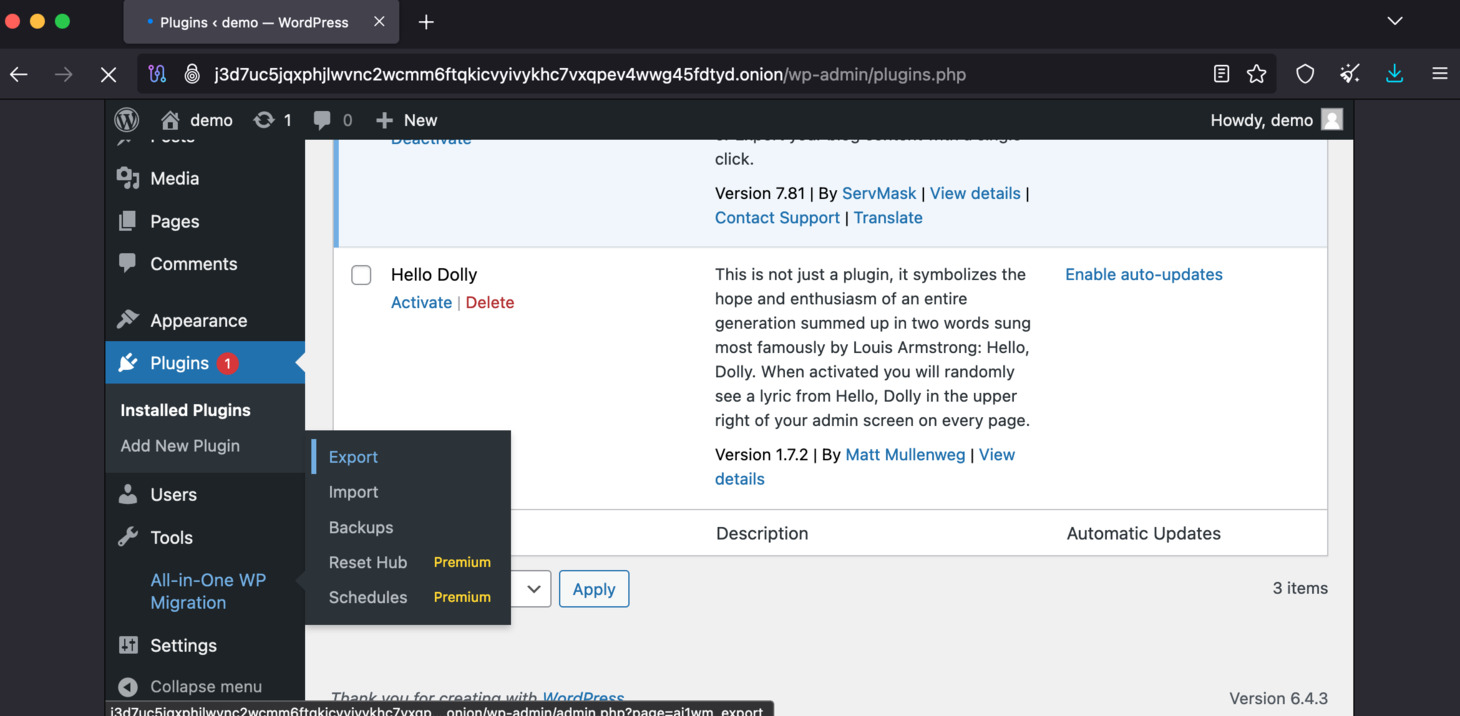Viewport: 1460px width, 716px height.
Task: Open the WordPress logo menu
Action: [127, 120]
